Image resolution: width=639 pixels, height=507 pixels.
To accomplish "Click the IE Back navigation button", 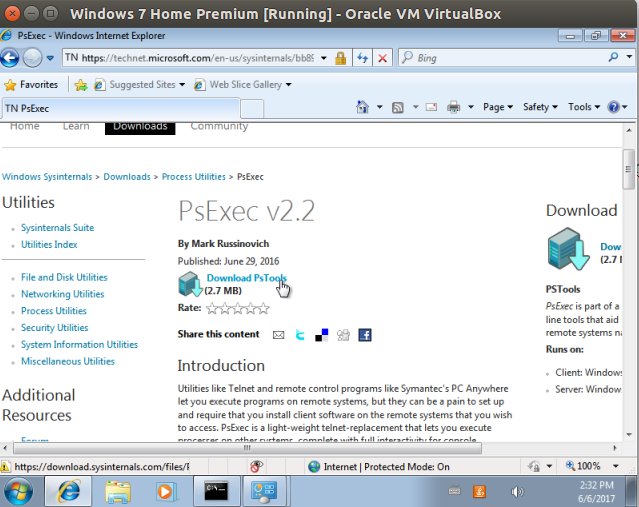I will point(10,58).
